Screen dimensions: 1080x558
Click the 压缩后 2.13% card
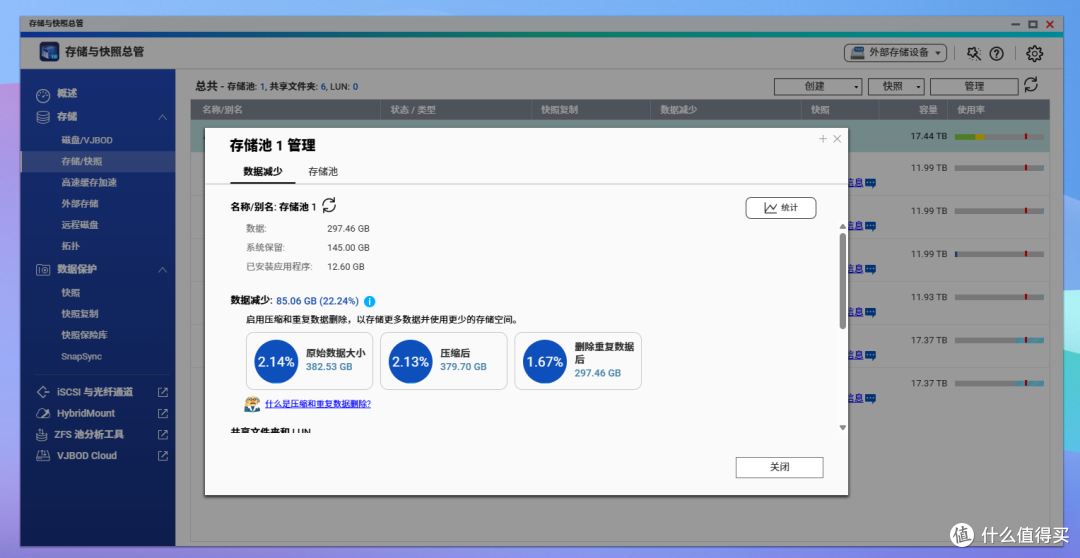444,361
